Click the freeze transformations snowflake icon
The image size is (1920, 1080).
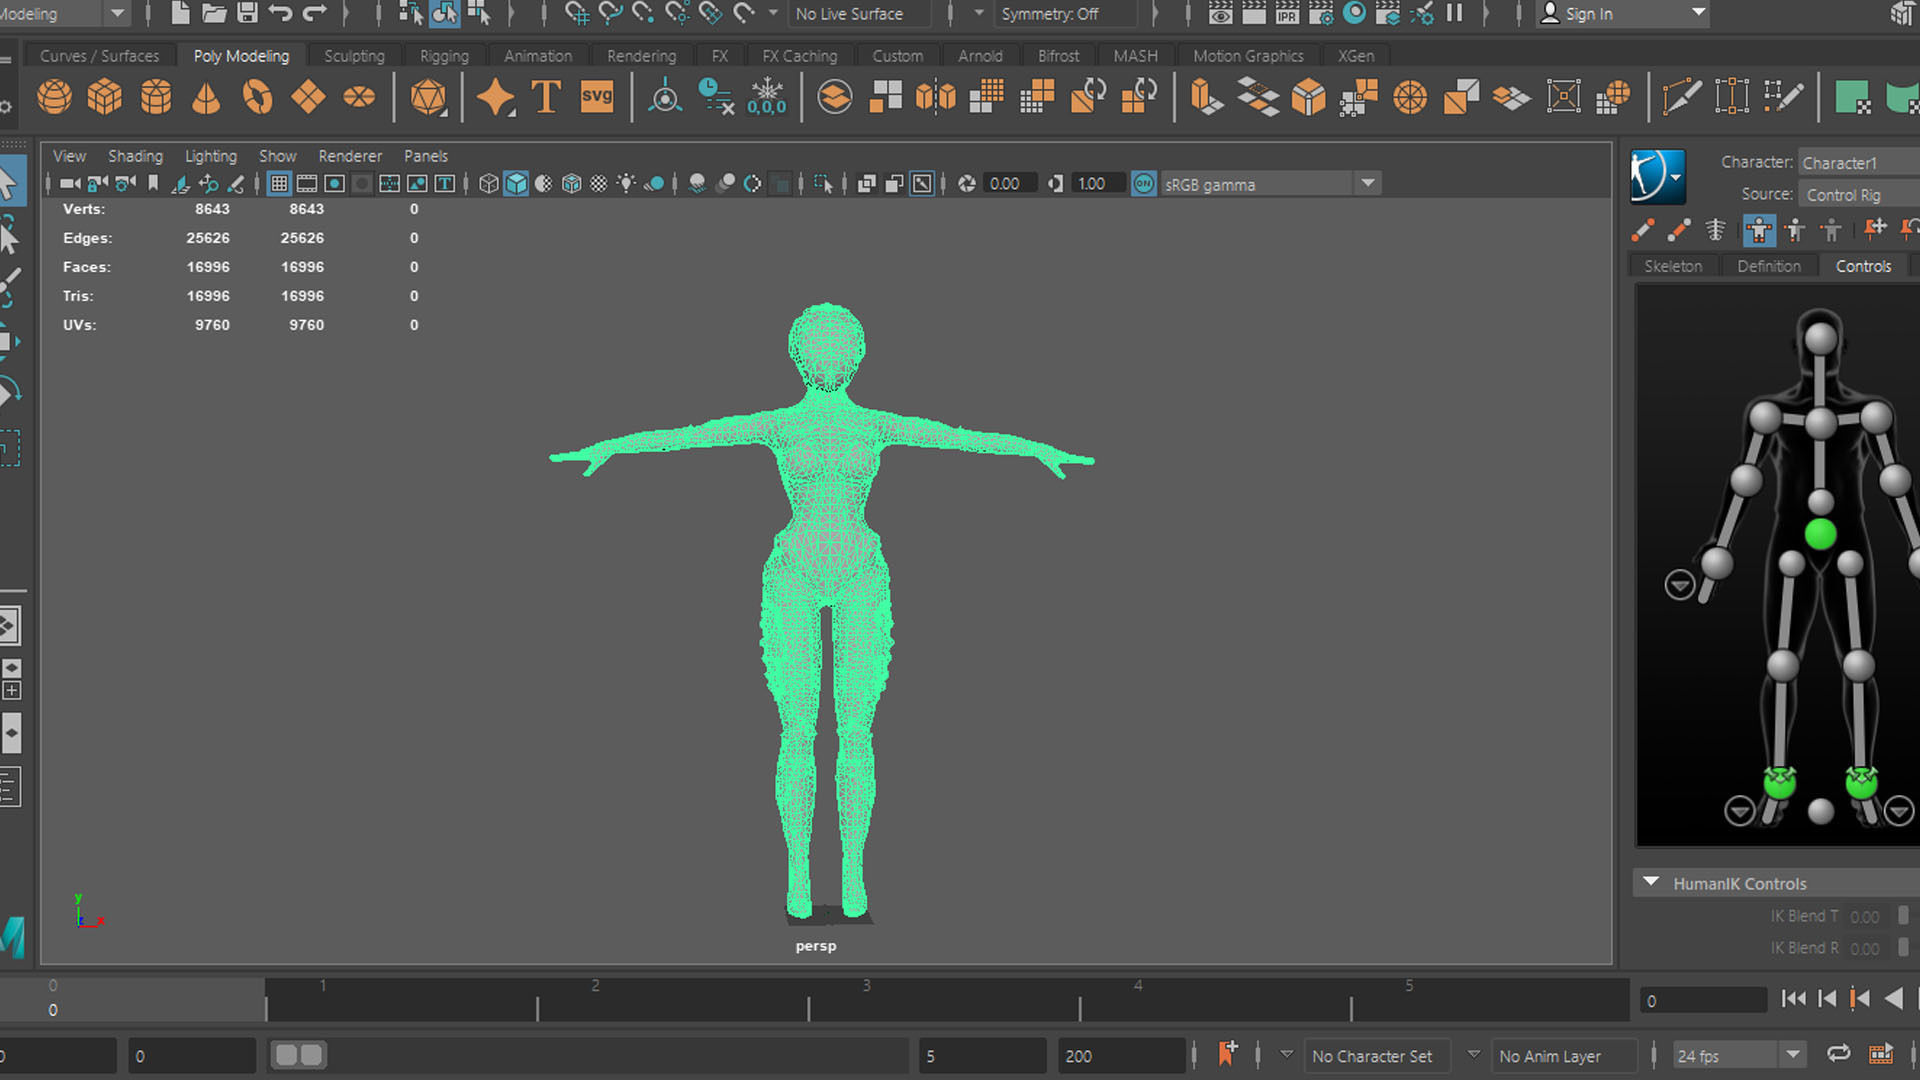tap(767, 97)
